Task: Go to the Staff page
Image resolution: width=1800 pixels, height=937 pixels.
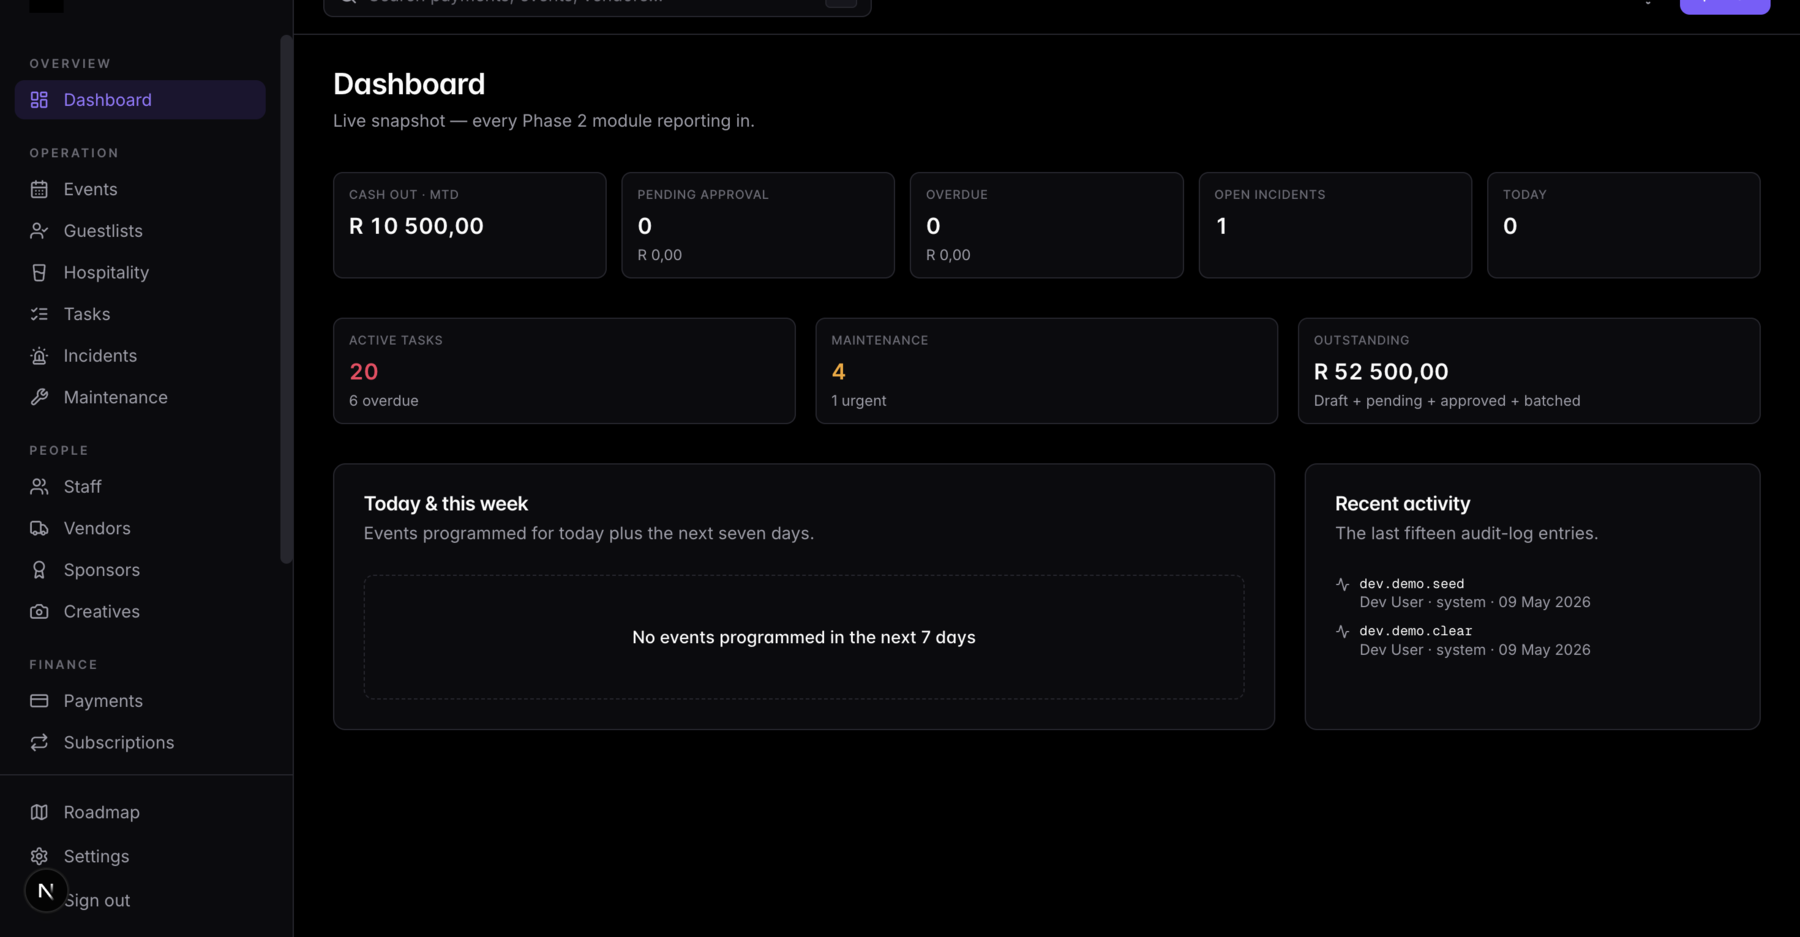Action: pyautogui.click(x=140, y=487)
